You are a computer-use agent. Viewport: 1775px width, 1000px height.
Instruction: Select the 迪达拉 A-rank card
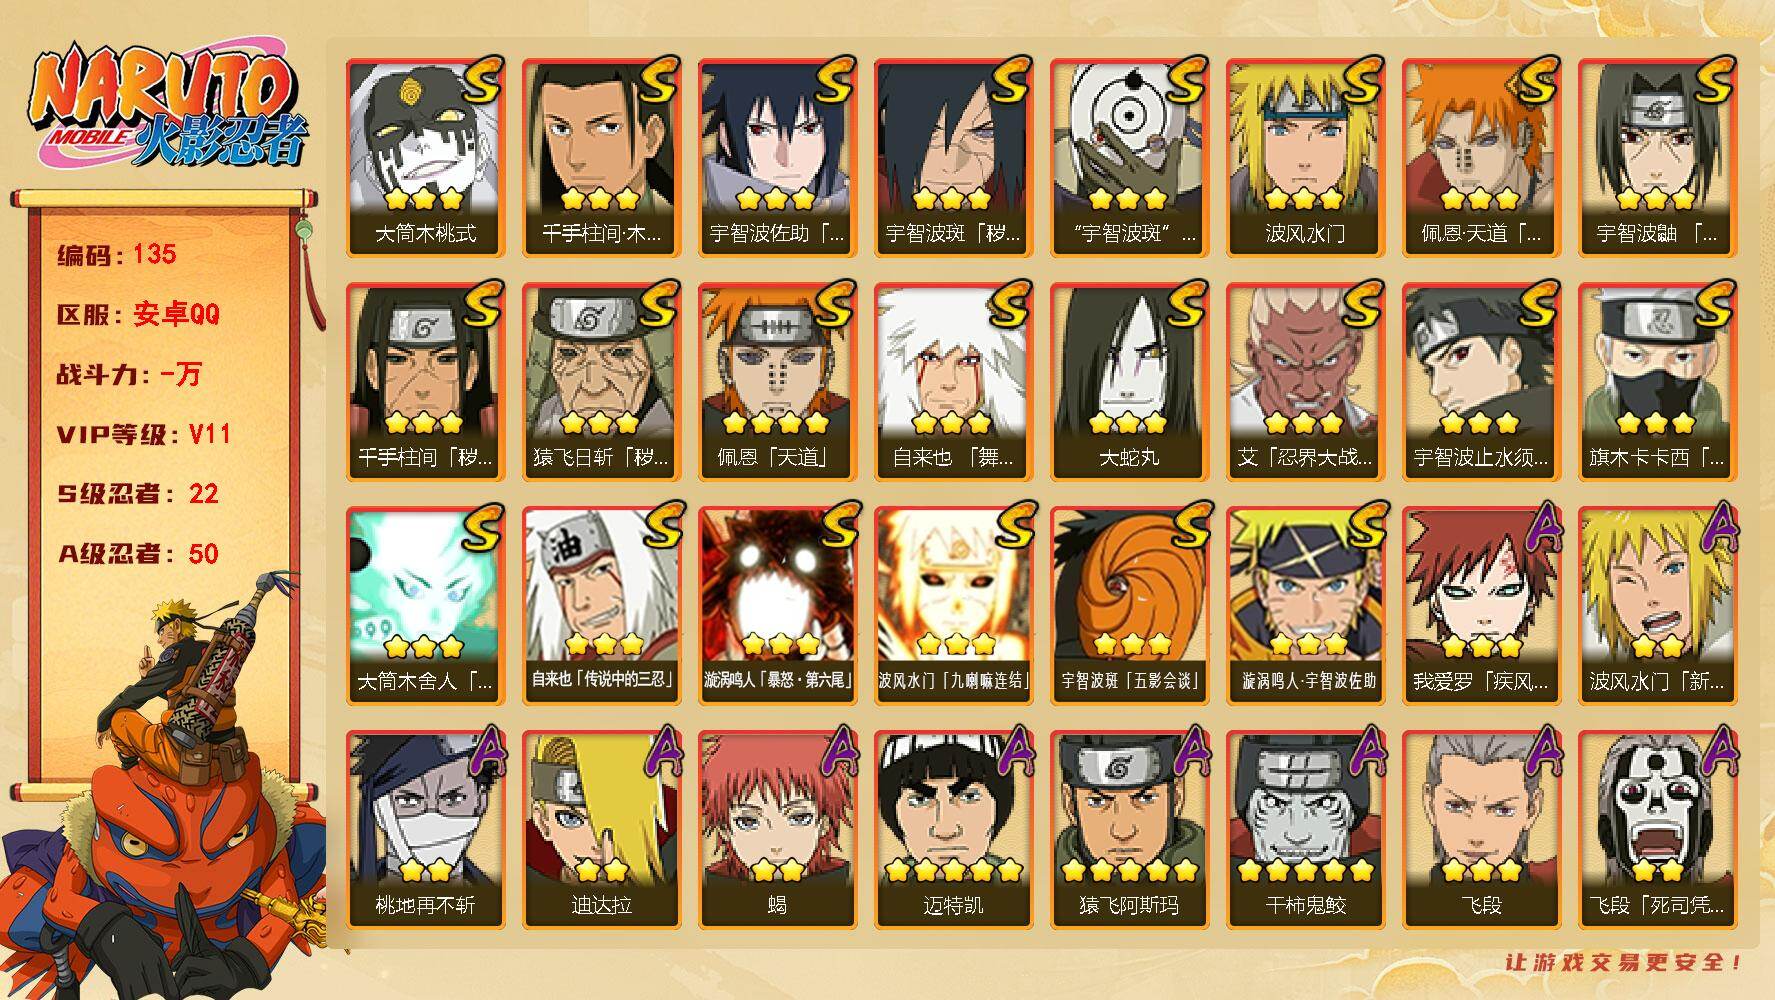click(601, 830)
